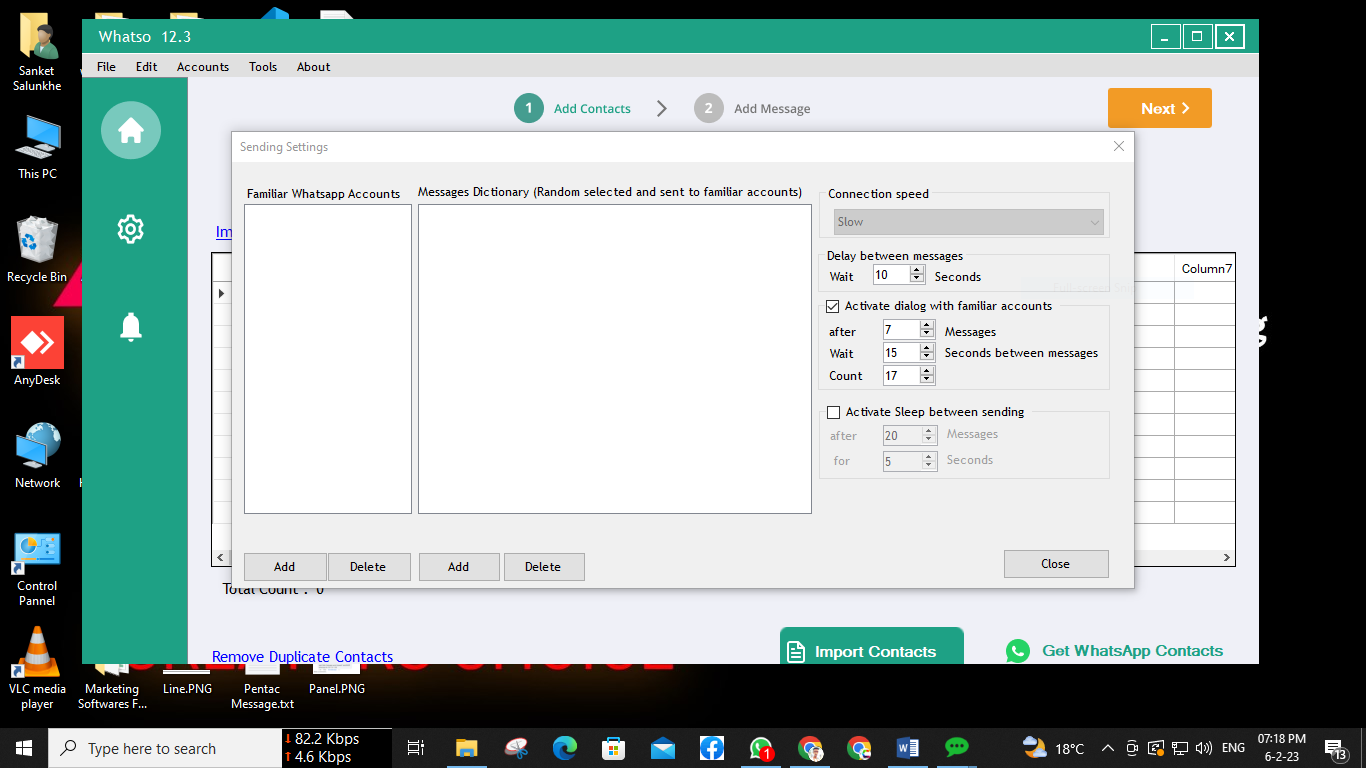Viewport: 1366px width, 768px height.
Task: Open the settings gear in sidebar
Action: tap(131, 229)
